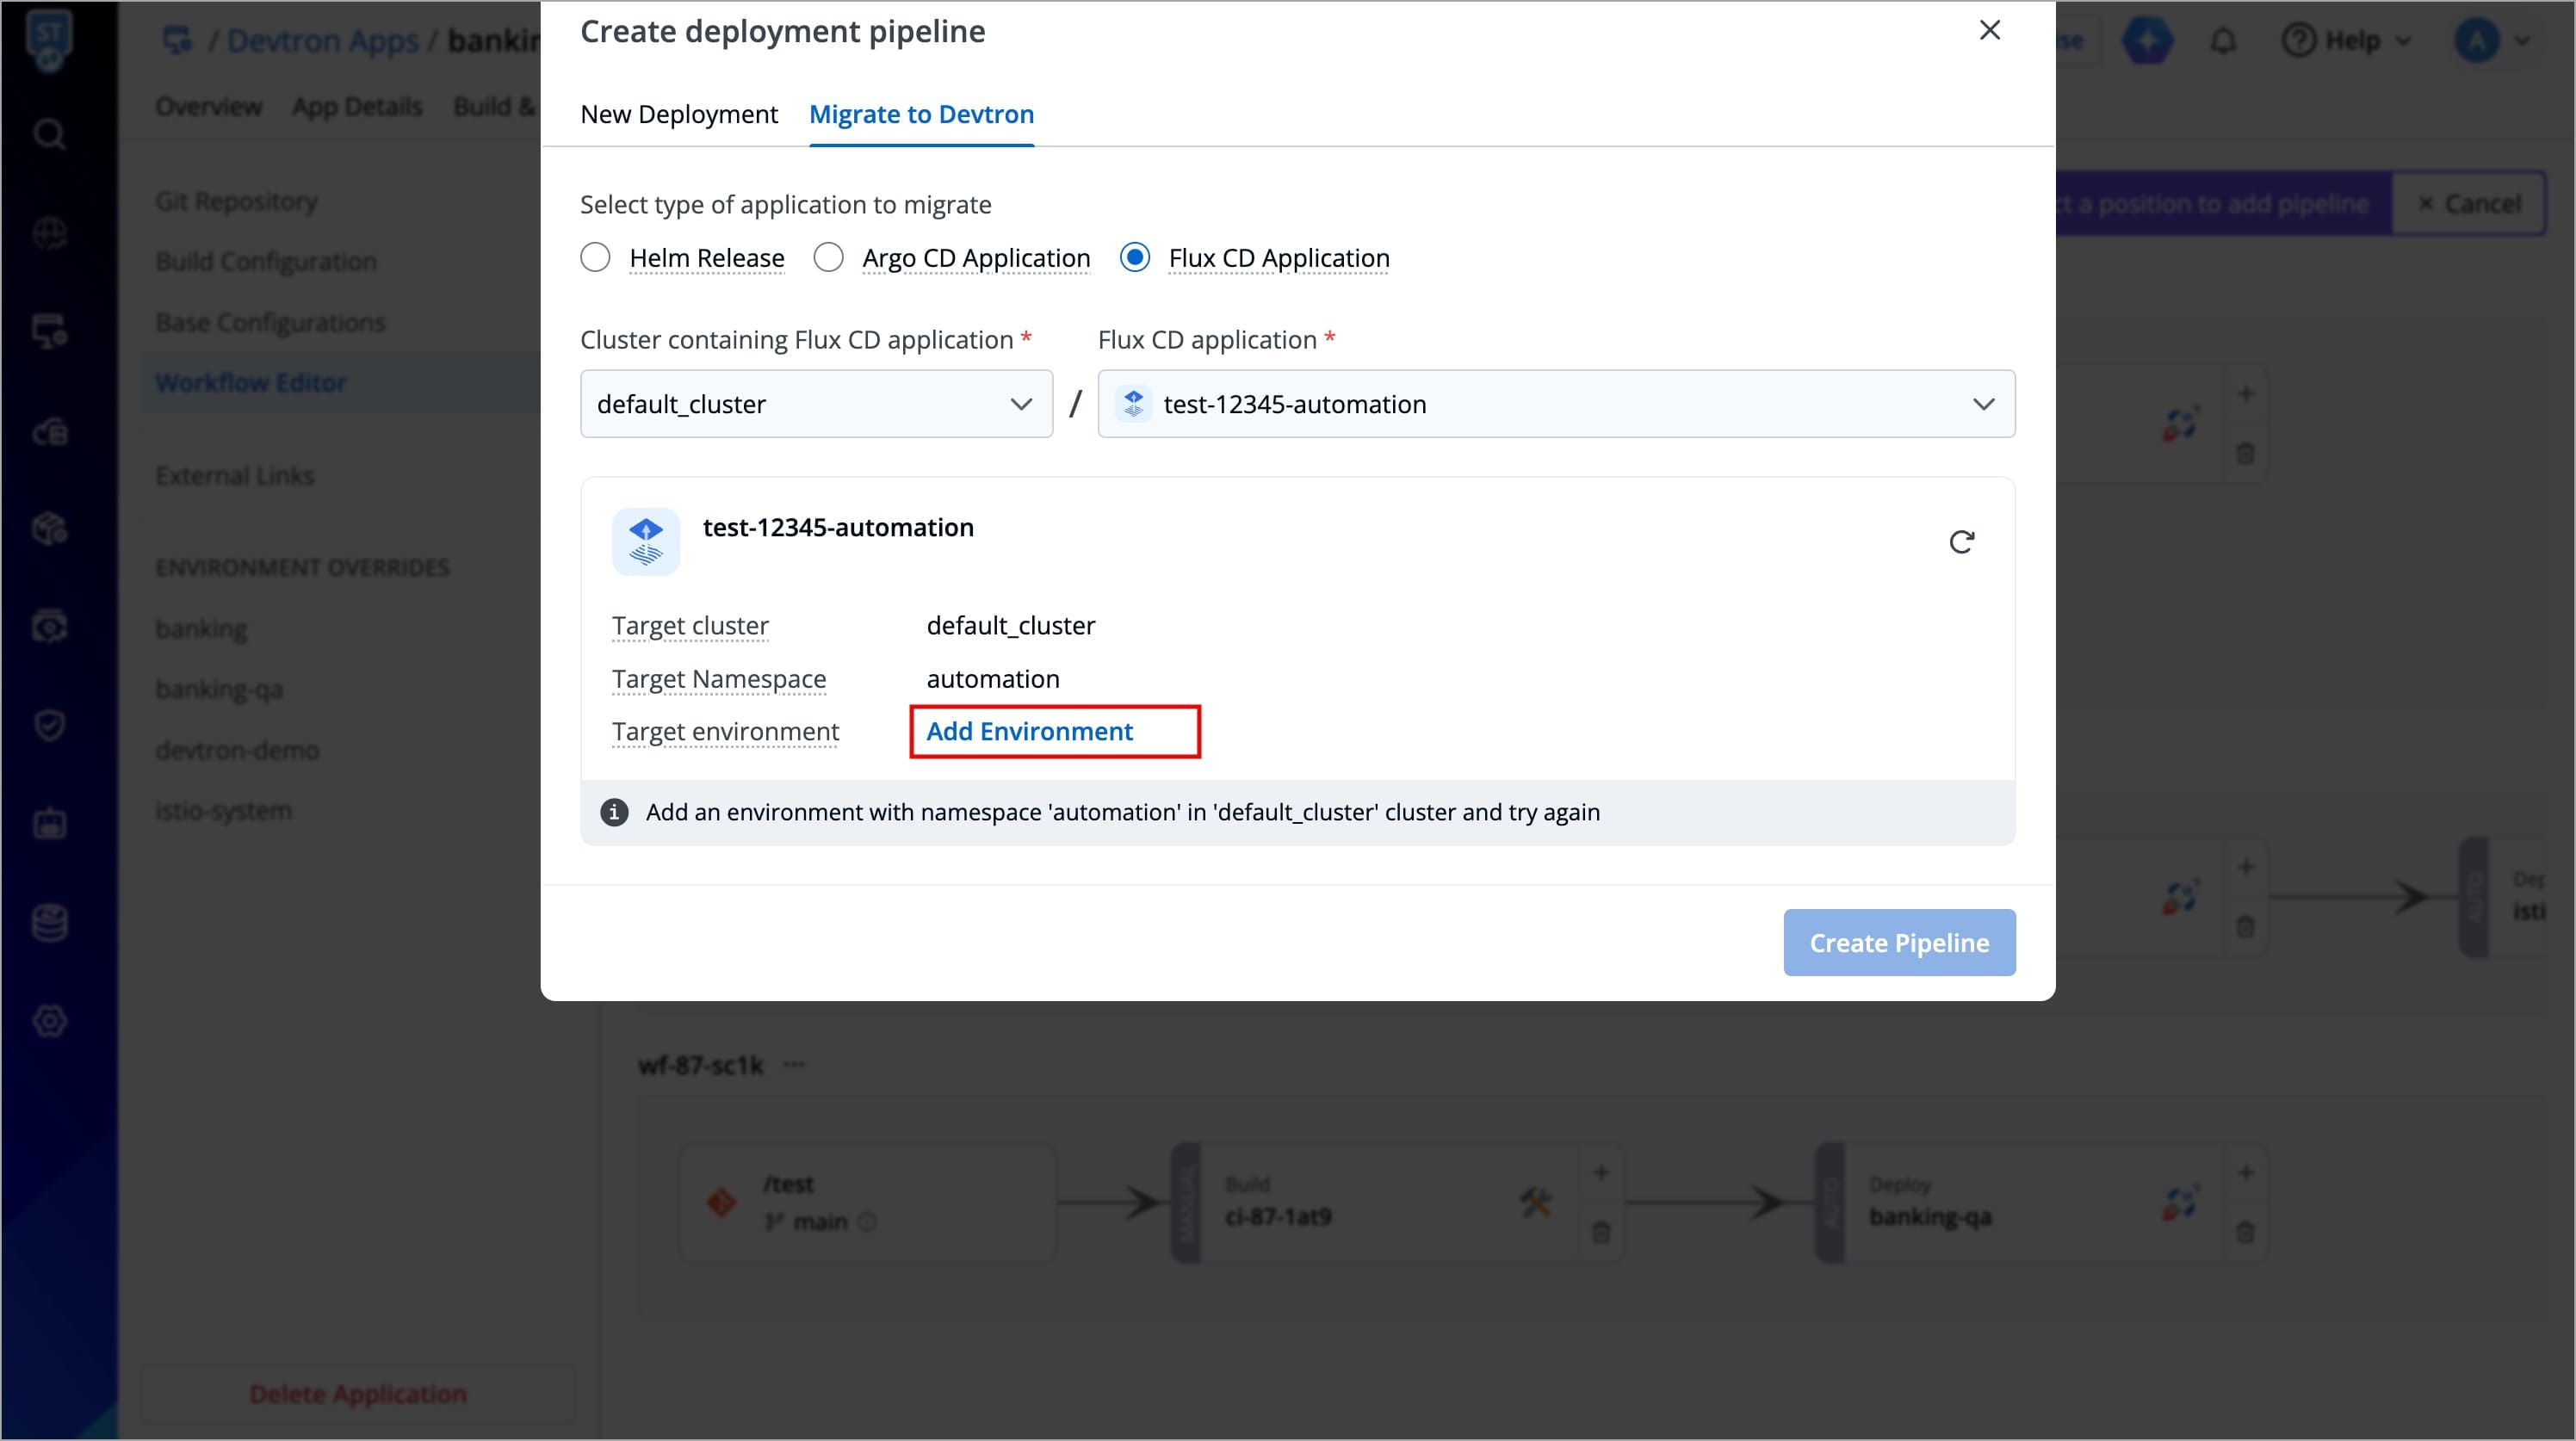Image resolution: width=2576 pixels, height=1441 pixels.
Task: Click the Devtron Apps breadcrumb link
Action: [x=322, y=41]
